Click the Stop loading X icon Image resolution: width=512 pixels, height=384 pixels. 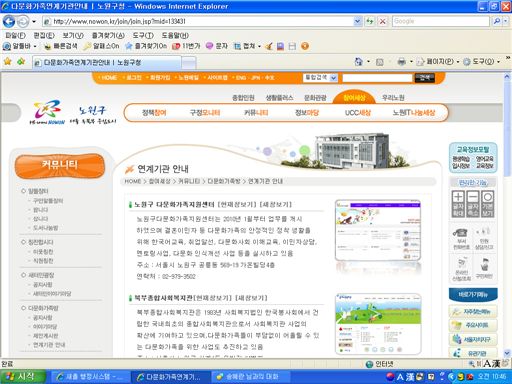coord(383,22)
